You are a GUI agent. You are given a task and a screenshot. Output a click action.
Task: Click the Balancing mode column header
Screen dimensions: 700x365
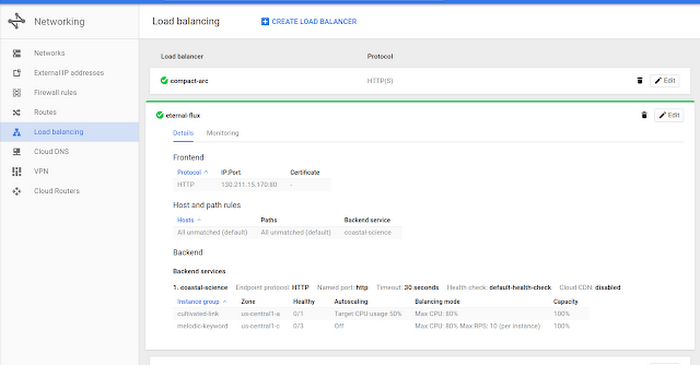[x=437, y=302]
